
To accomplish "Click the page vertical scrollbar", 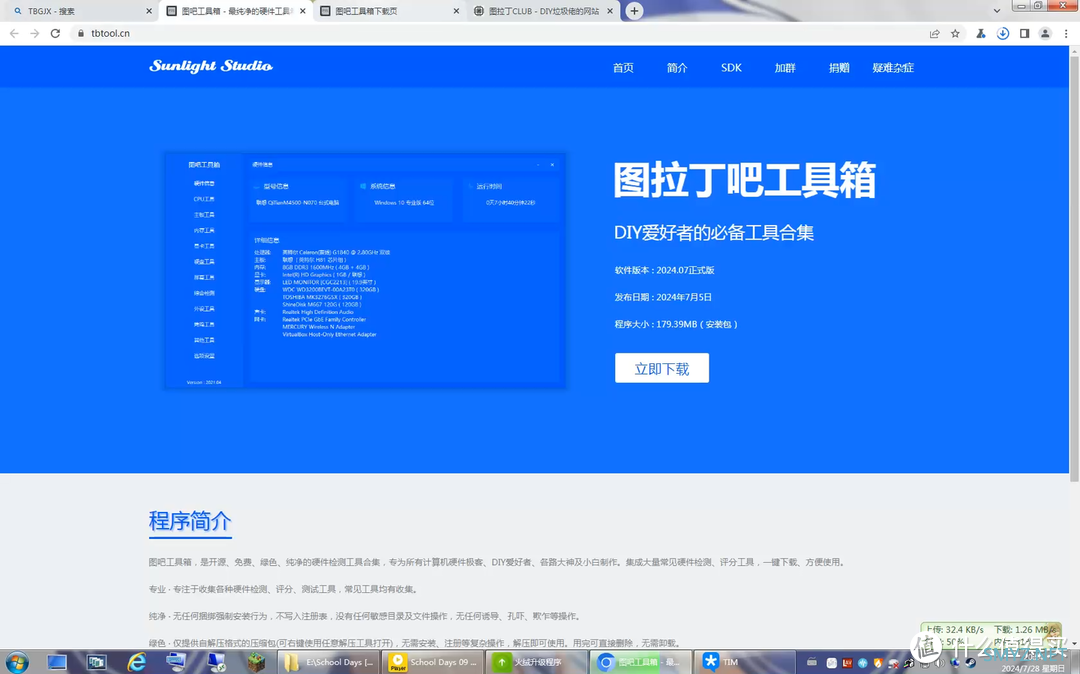I will pos(1074,268).
